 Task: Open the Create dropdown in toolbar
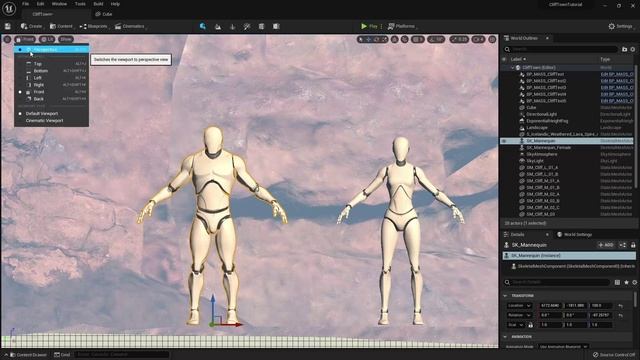tap(32, 26)
